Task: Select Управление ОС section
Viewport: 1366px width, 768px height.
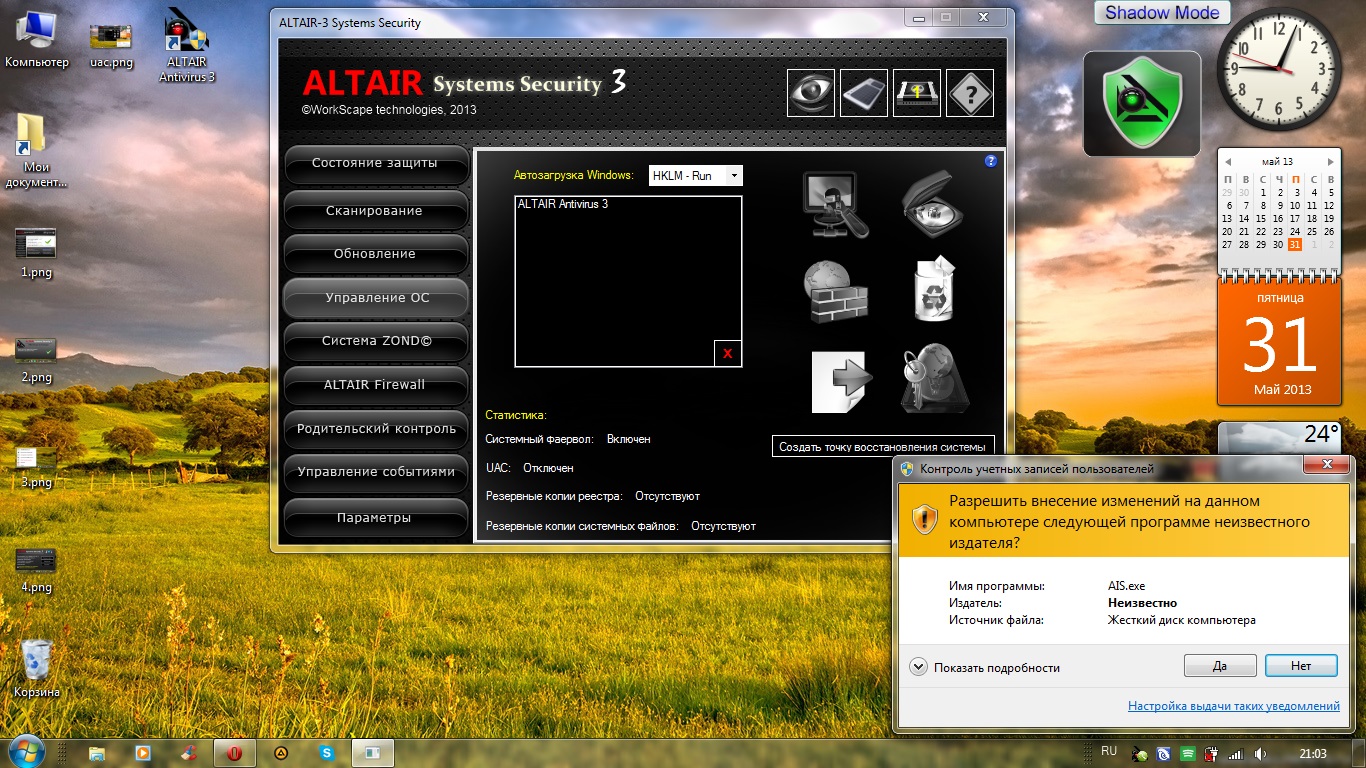Action: (375, 298)
